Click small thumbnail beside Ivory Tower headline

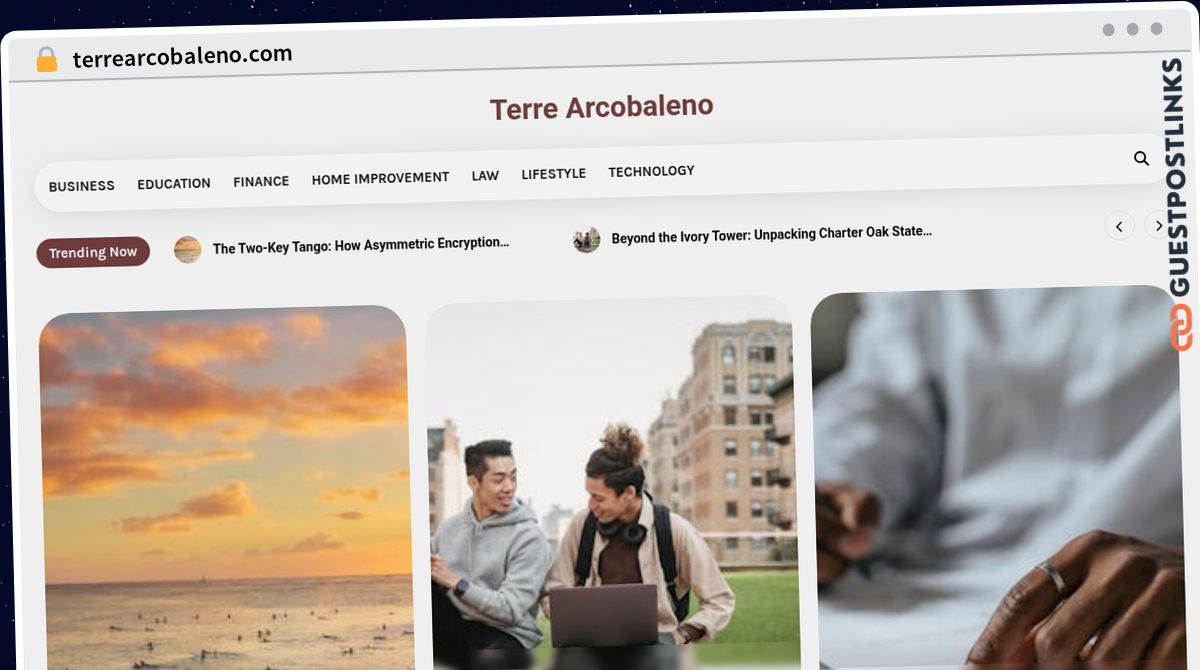pyautogui.click(x=587, y=239)
